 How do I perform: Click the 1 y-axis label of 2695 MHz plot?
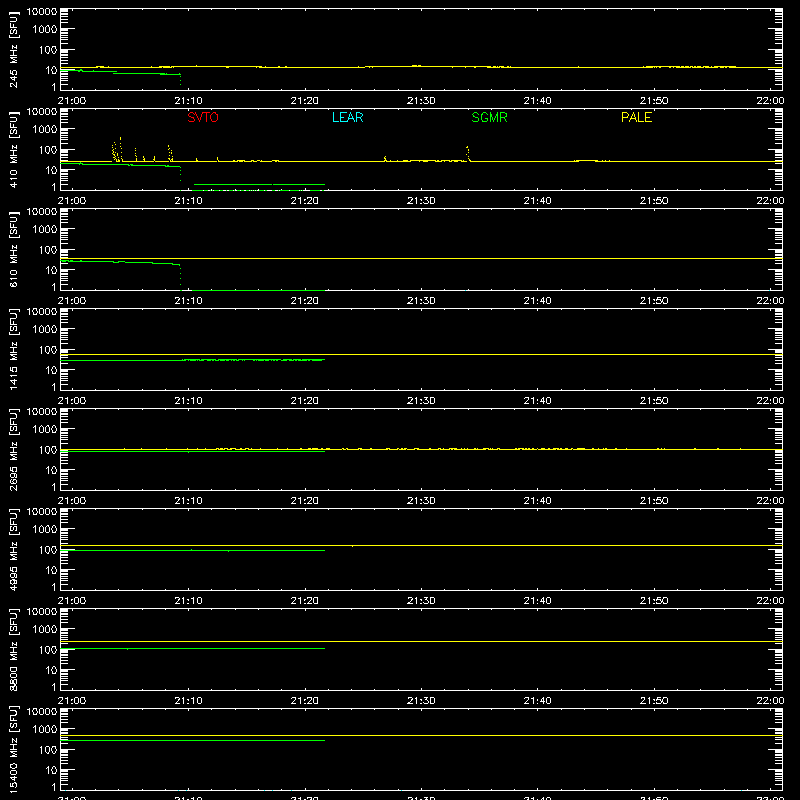click(54, 487)
